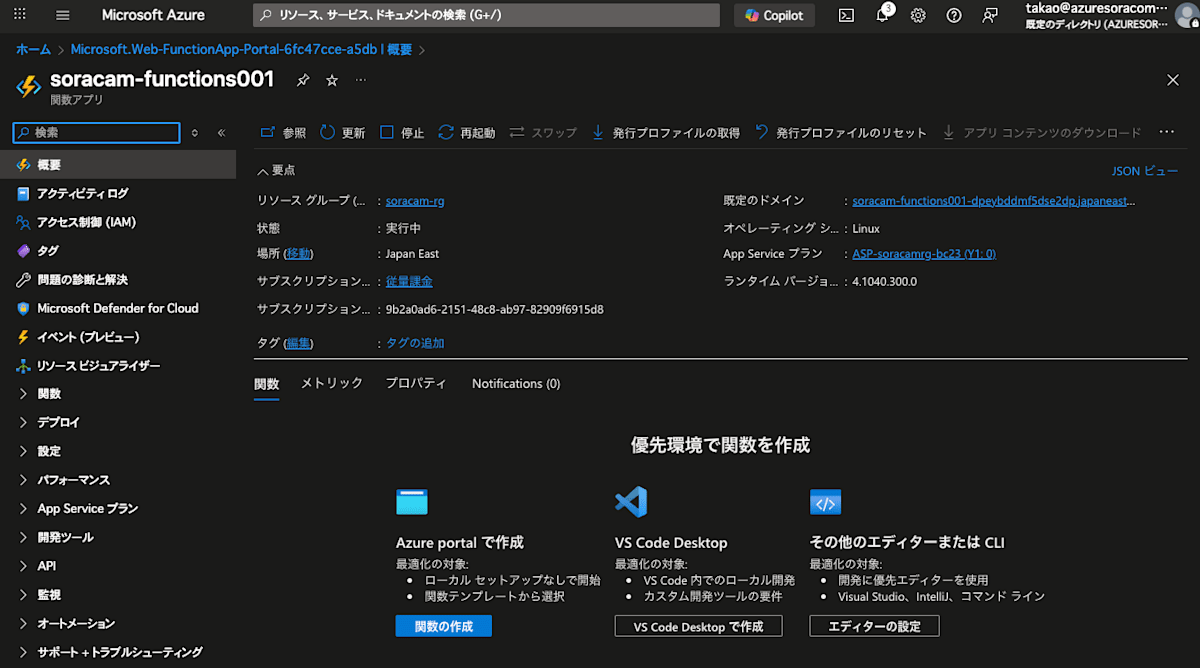Select the 関数 tab
The image size is (1200, 668).
point(266,384)
